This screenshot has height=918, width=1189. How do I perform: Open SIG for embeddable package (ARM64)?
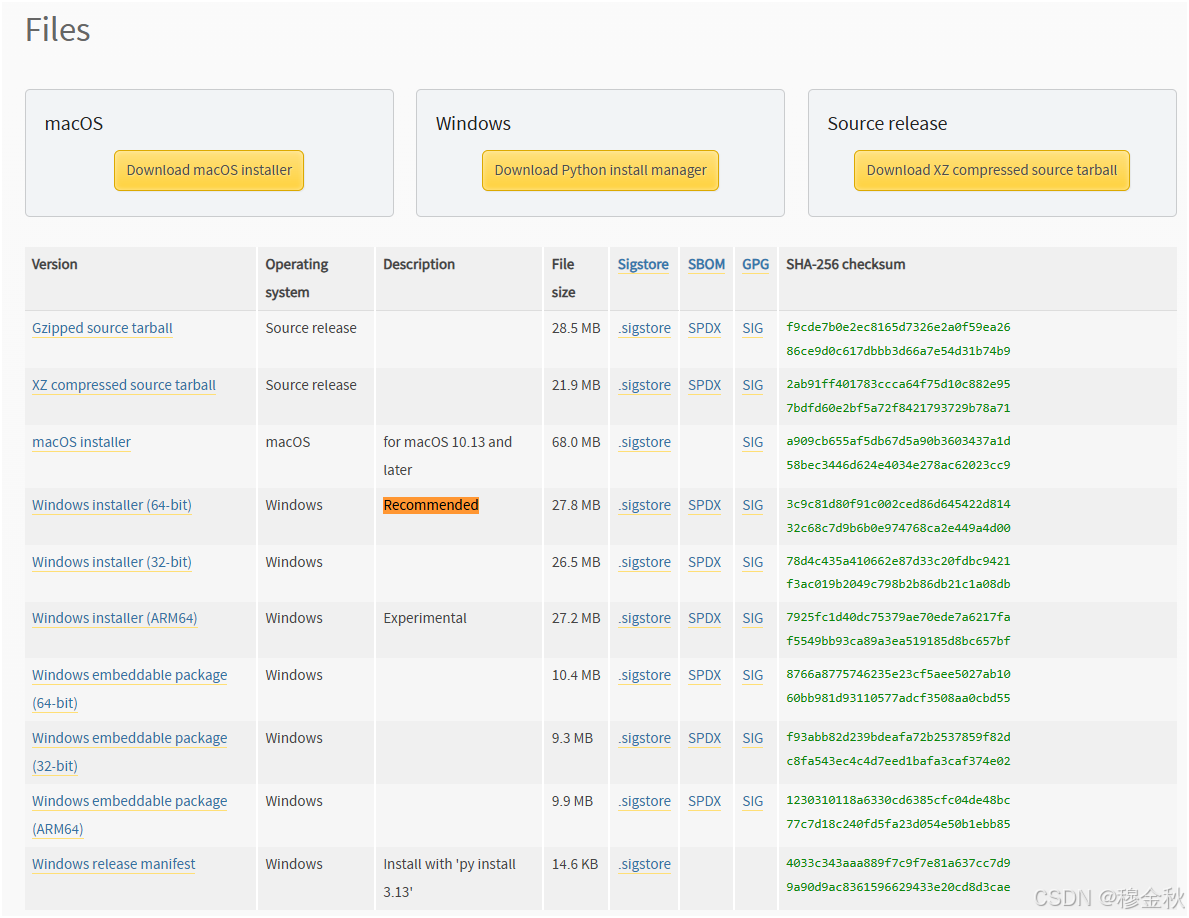pyautogui.click(x=752, y=801)
